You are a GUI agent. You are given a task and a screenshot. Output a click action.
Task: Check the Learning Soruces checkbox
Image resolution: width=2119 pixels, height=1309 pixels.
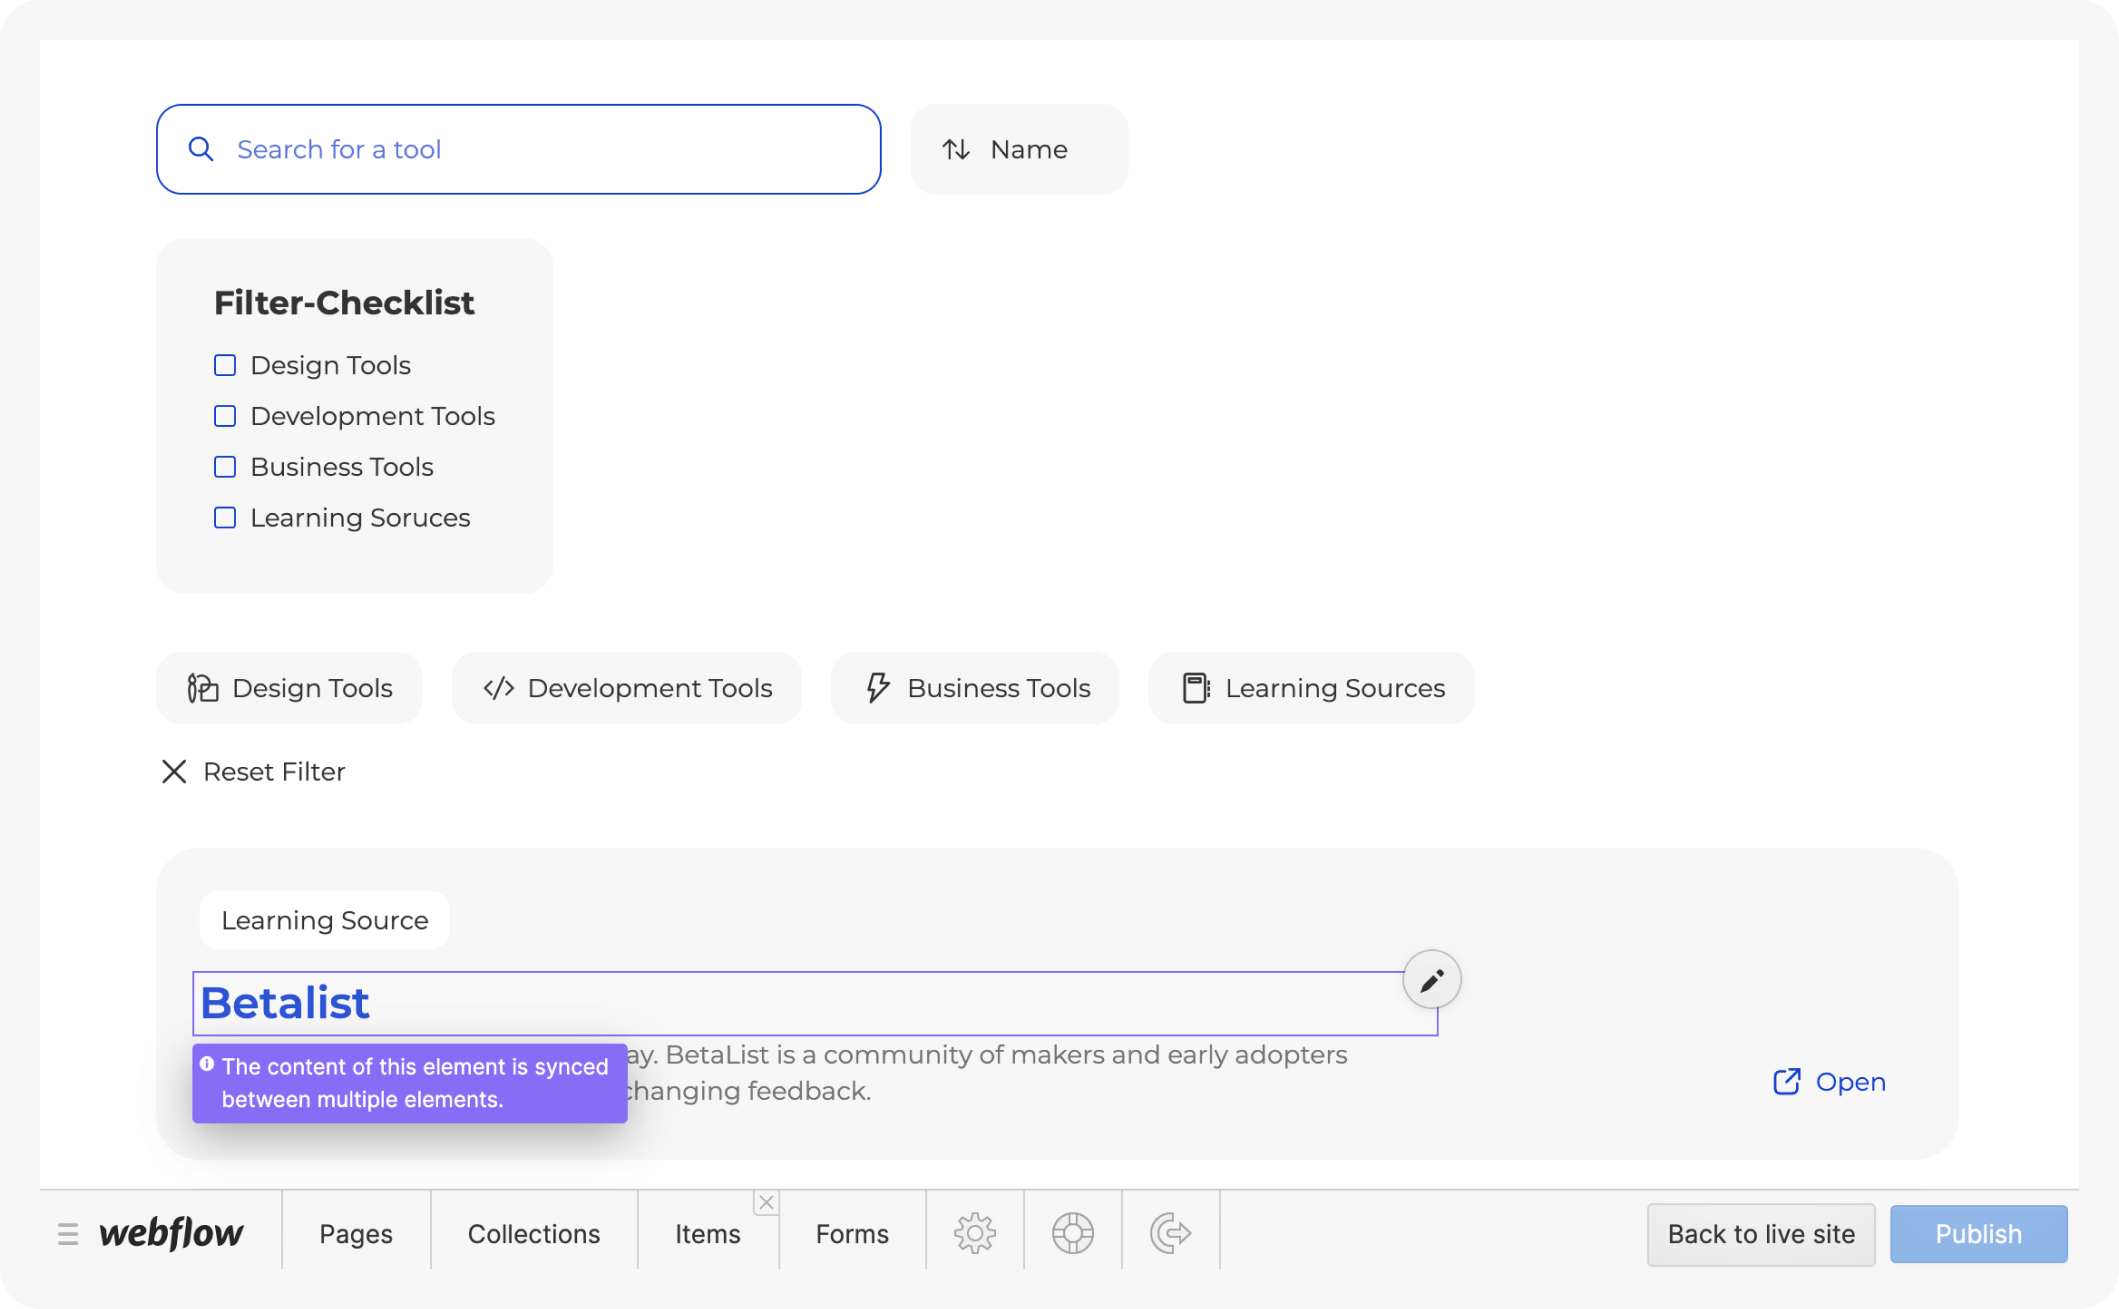point(224,517)
